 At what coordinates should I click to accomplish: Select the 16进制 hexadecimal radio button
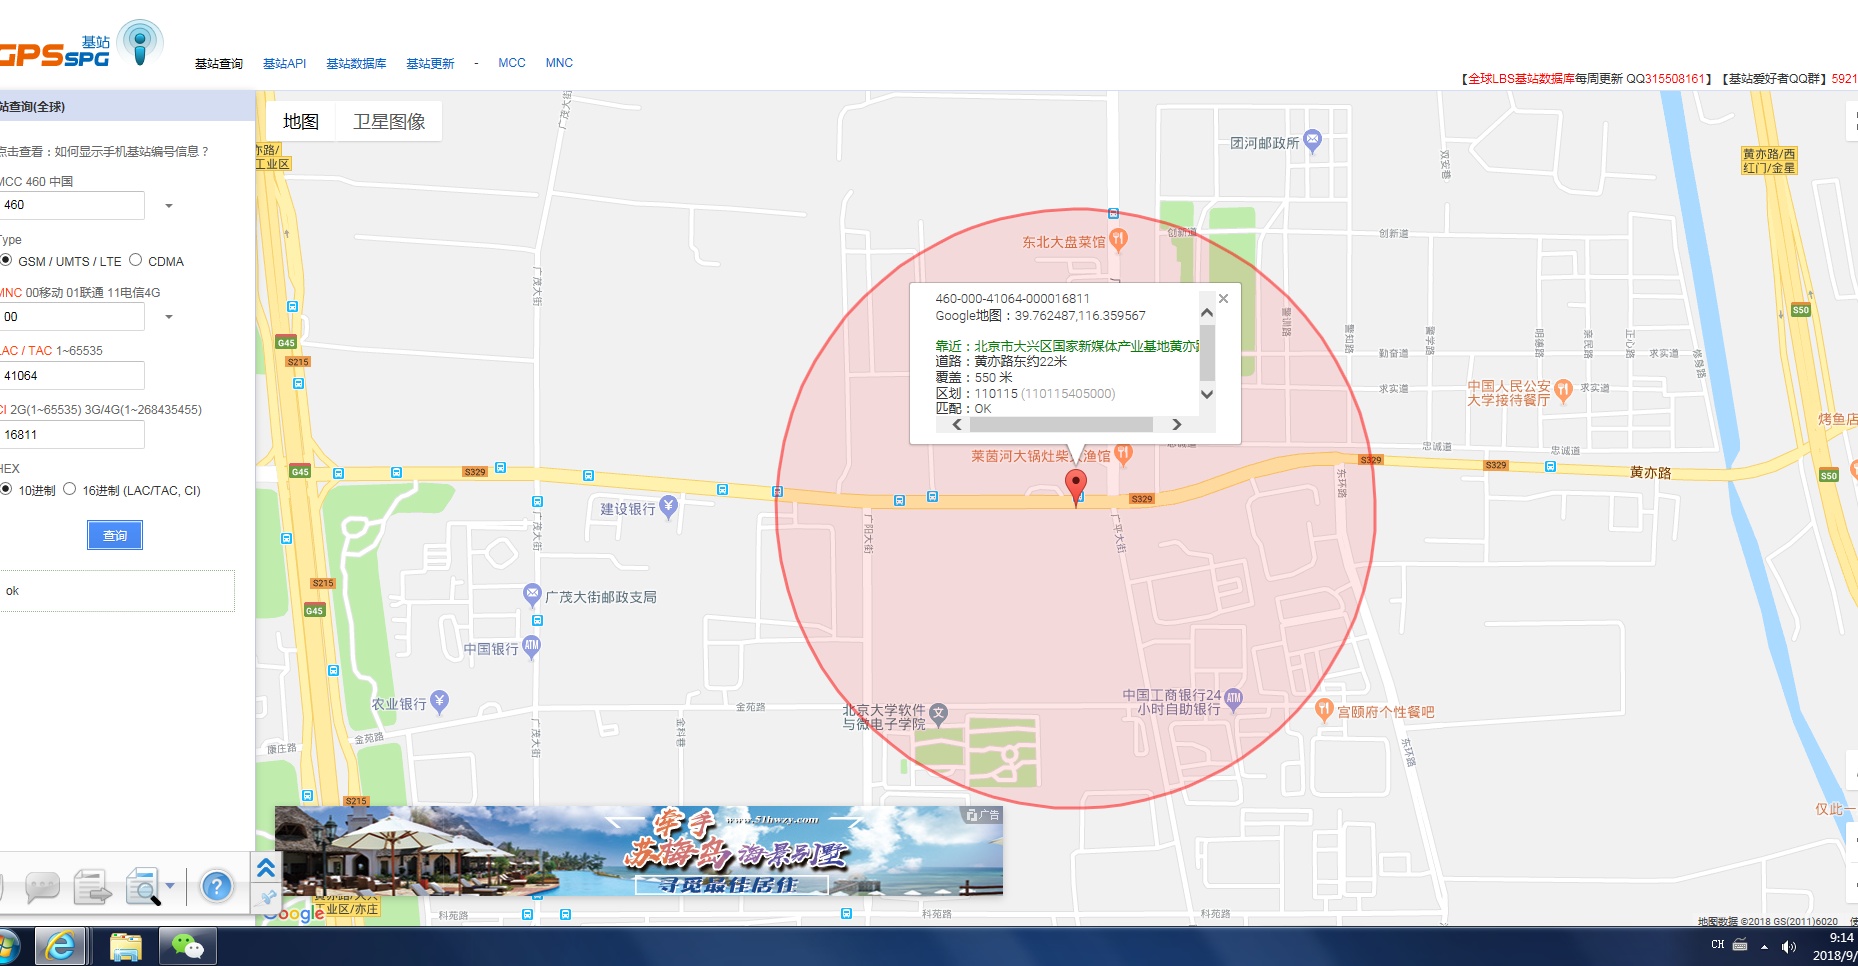[70, 489]
